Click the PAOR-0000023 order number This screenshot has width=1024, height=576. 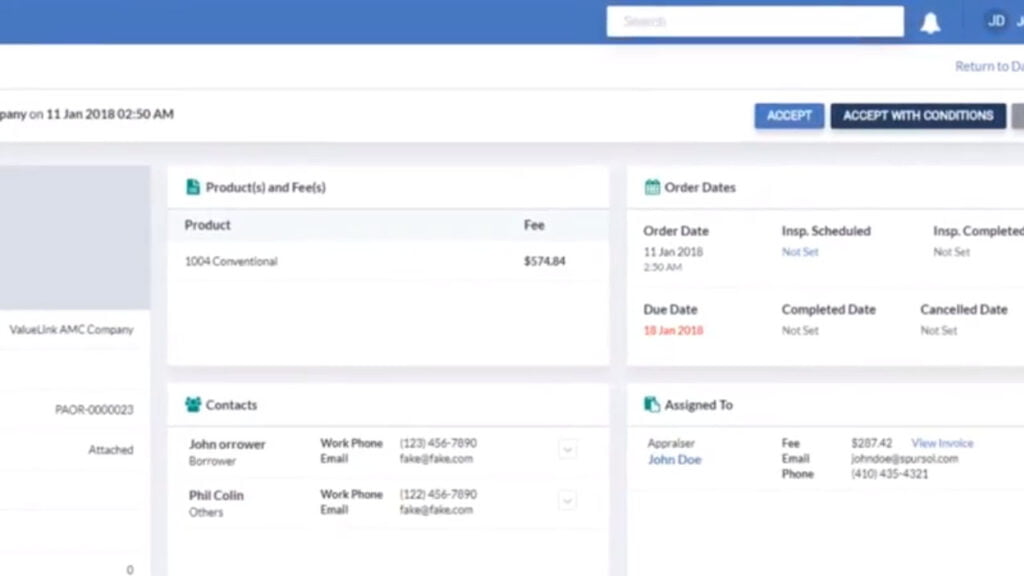click(94, 409)
